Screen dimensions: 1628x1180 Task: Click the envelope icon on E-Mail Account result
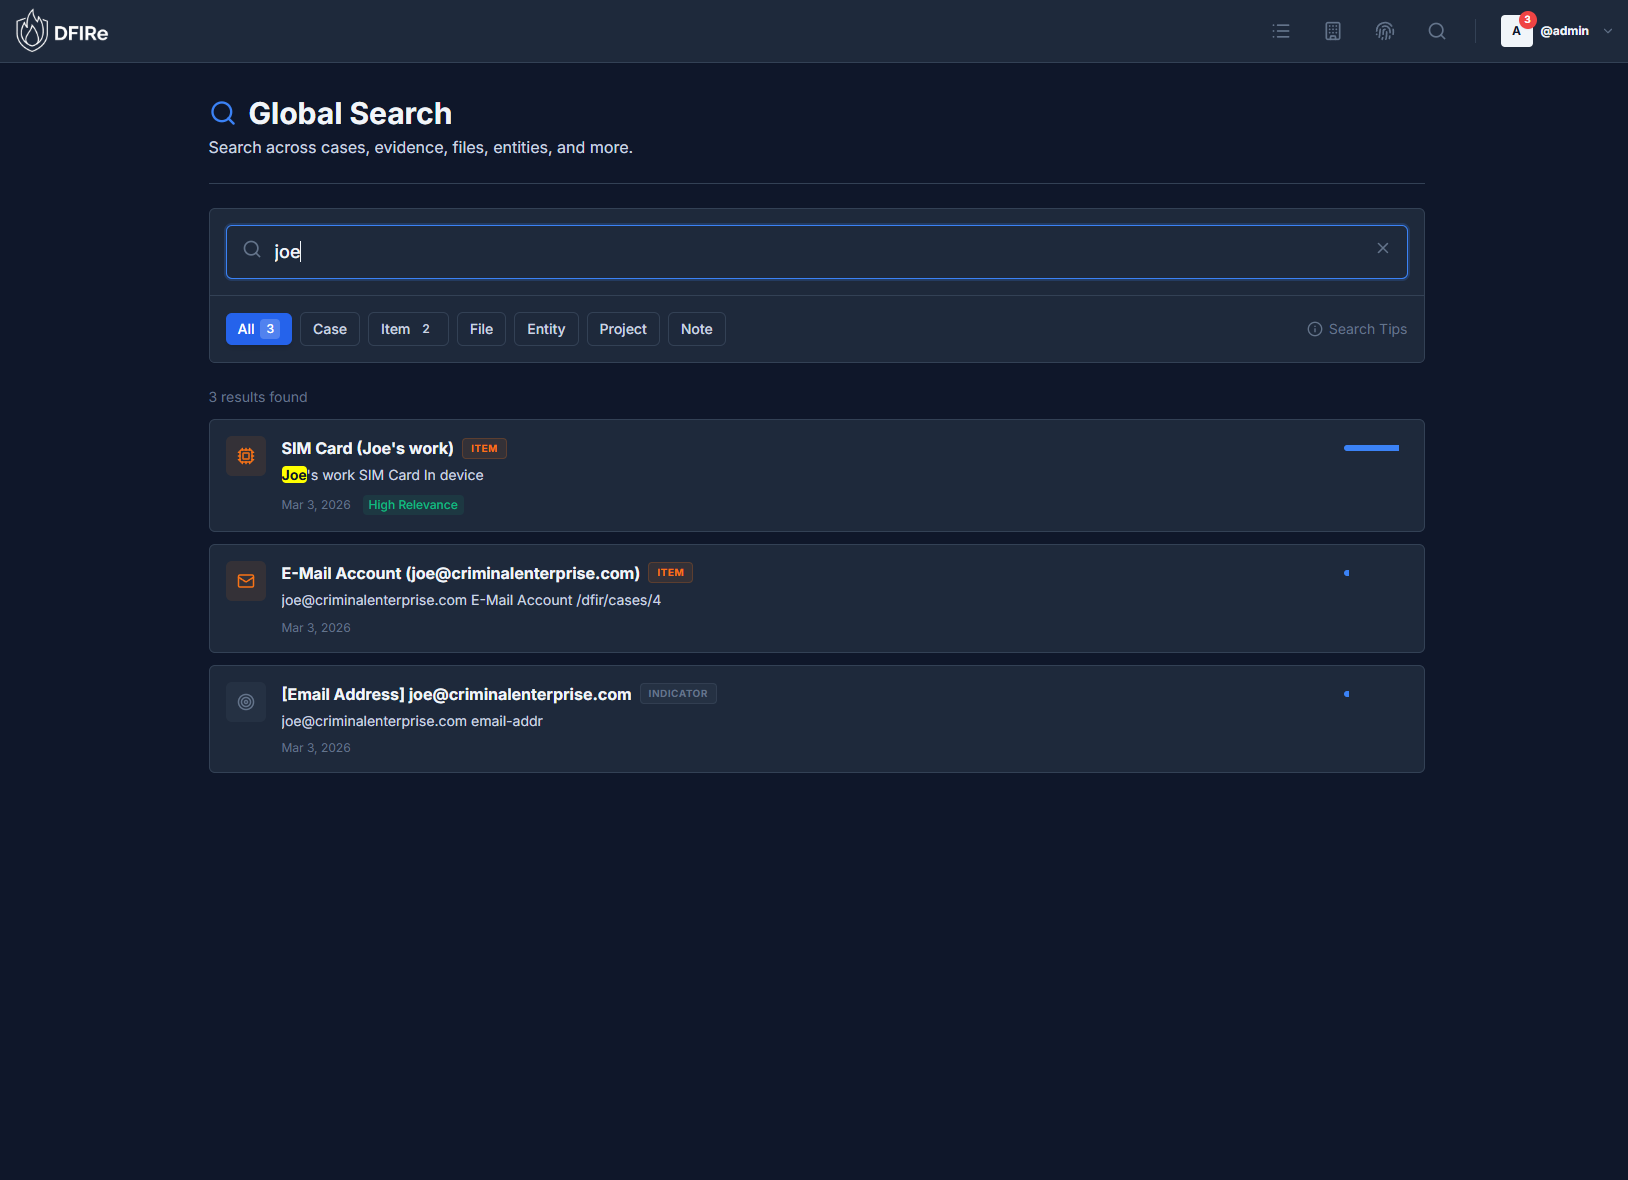click(x=245, y=581)
